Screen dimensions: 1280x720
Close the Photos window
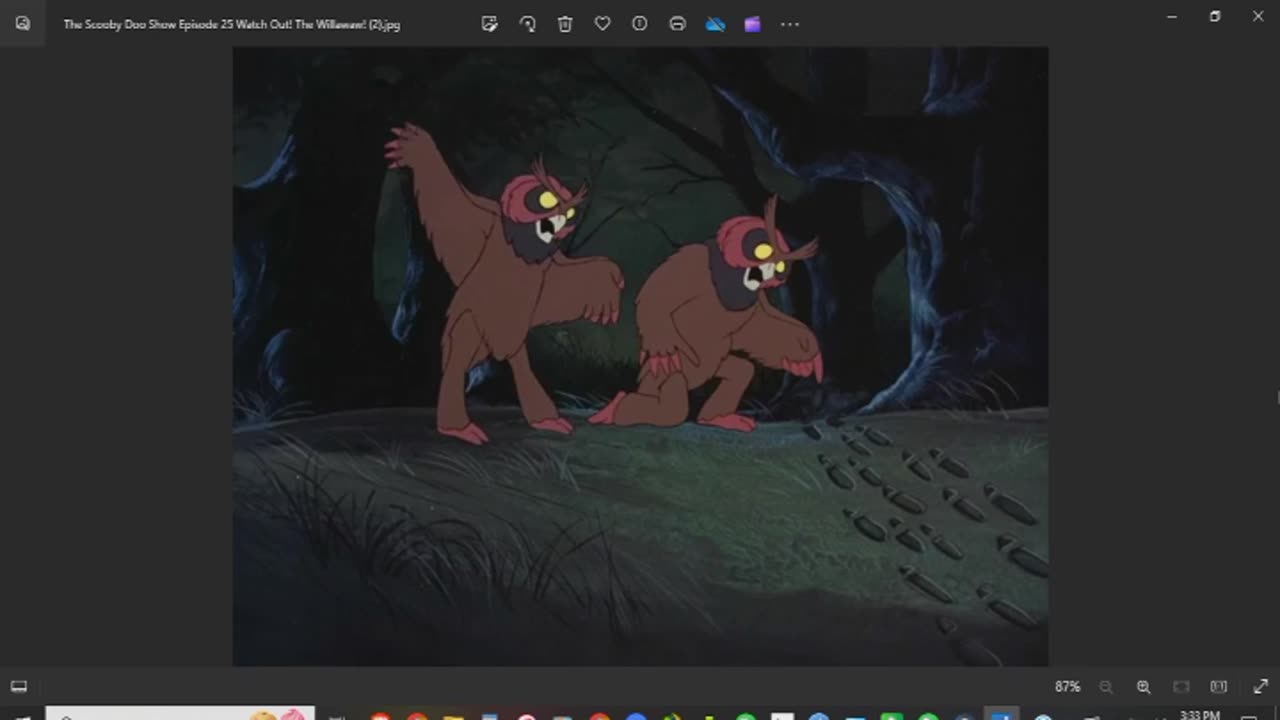point(1258,16)
